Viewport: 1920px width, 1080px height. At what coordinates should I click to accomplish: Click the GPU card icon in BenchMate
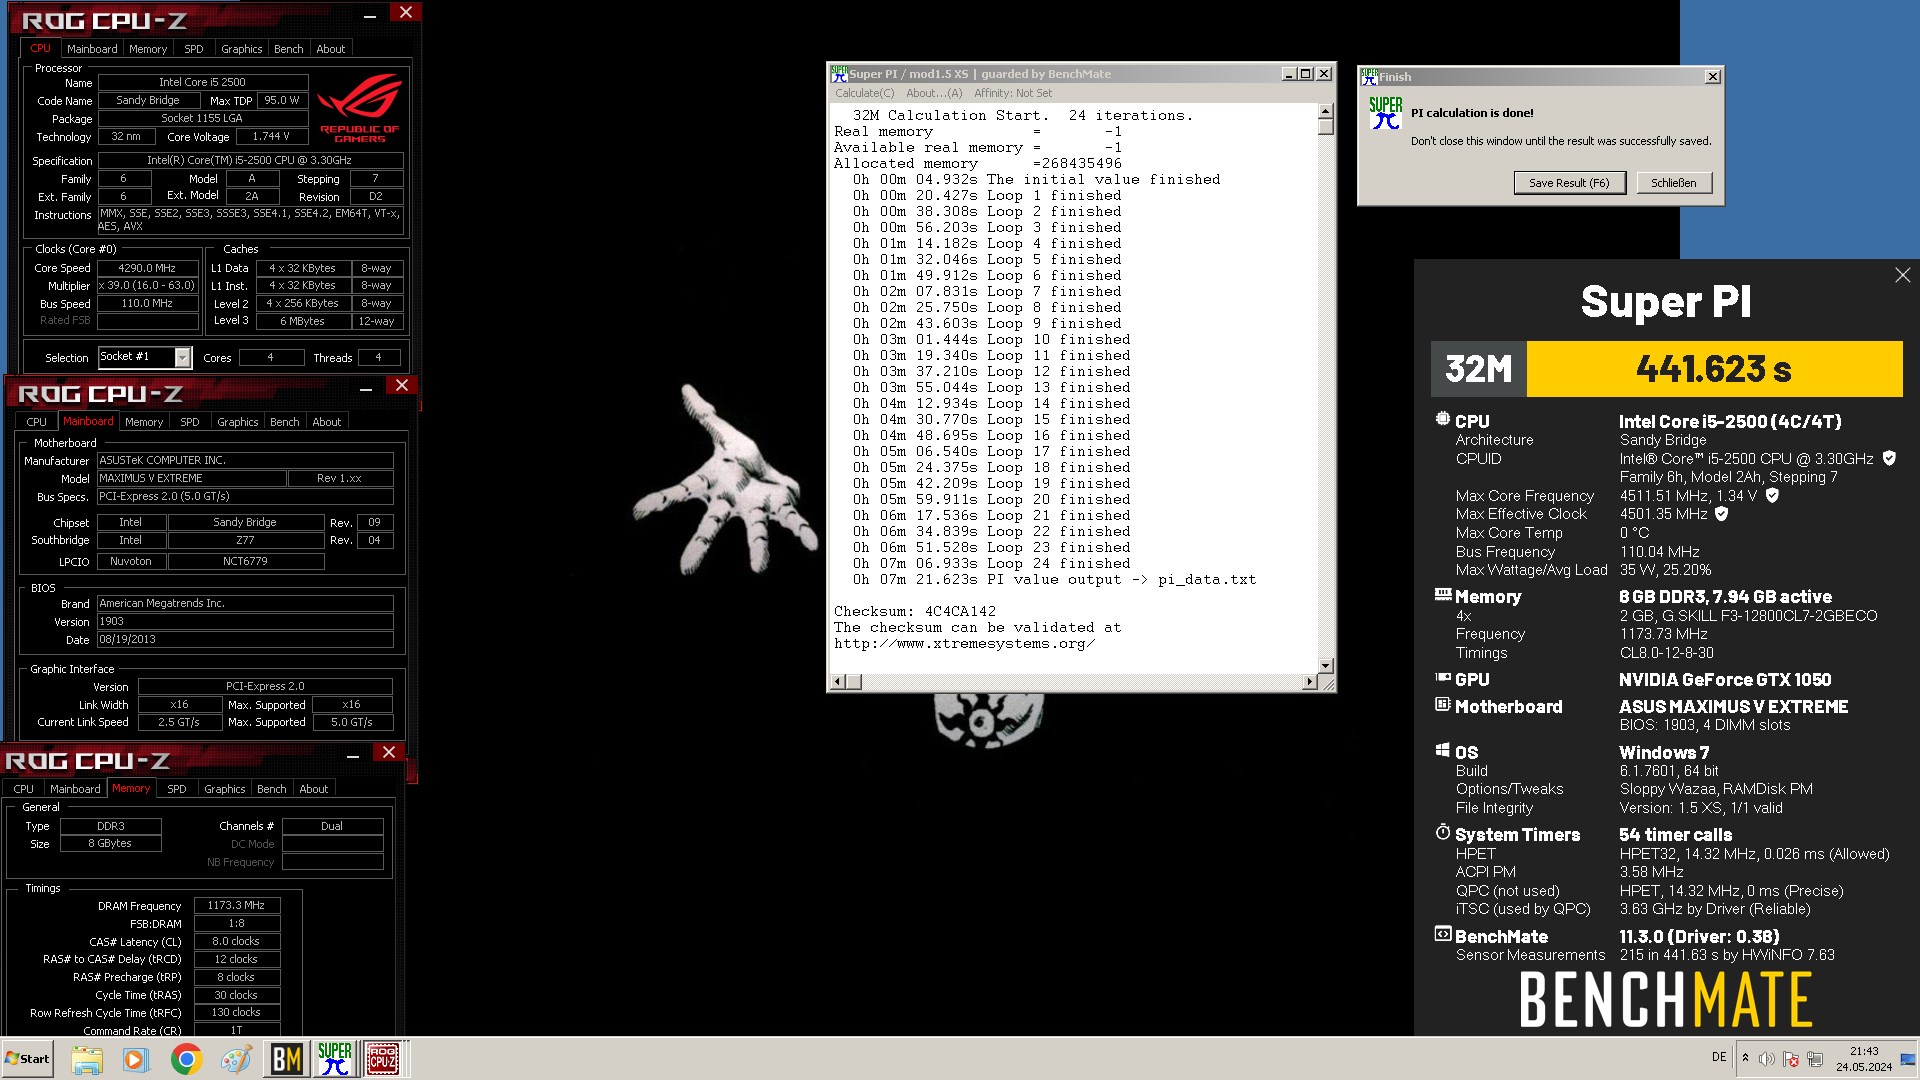(x=1442, y=678)
